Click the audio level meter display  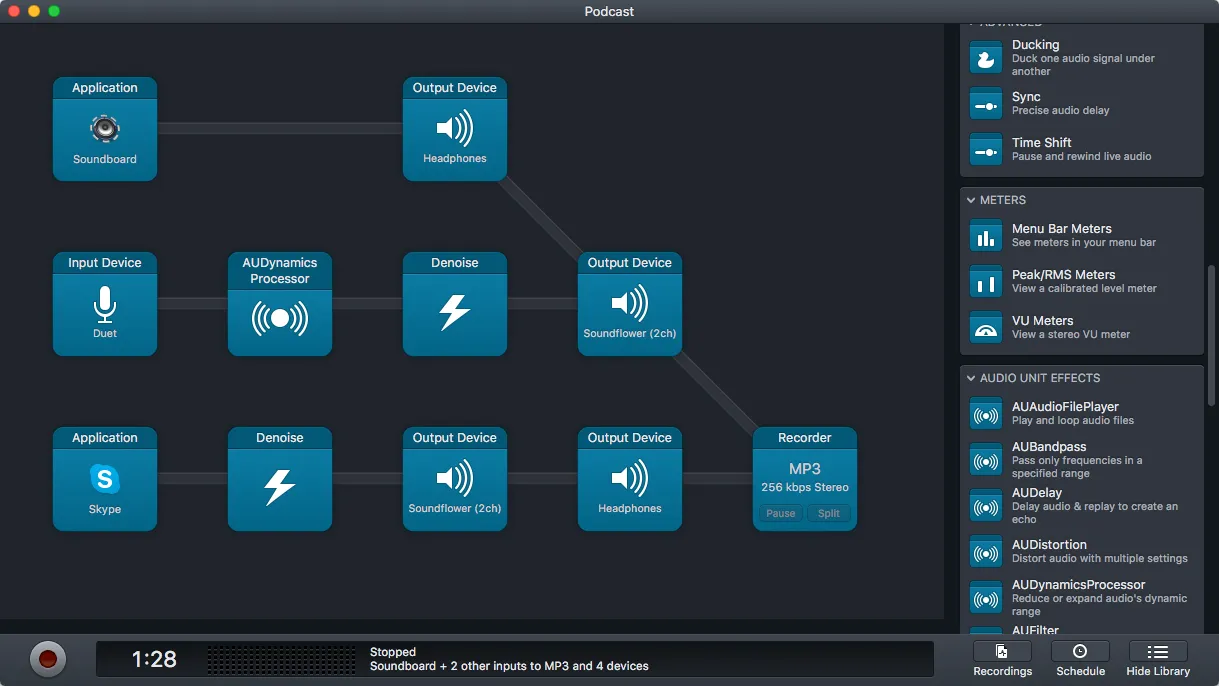pyautogui.click(x=281, y=660)
